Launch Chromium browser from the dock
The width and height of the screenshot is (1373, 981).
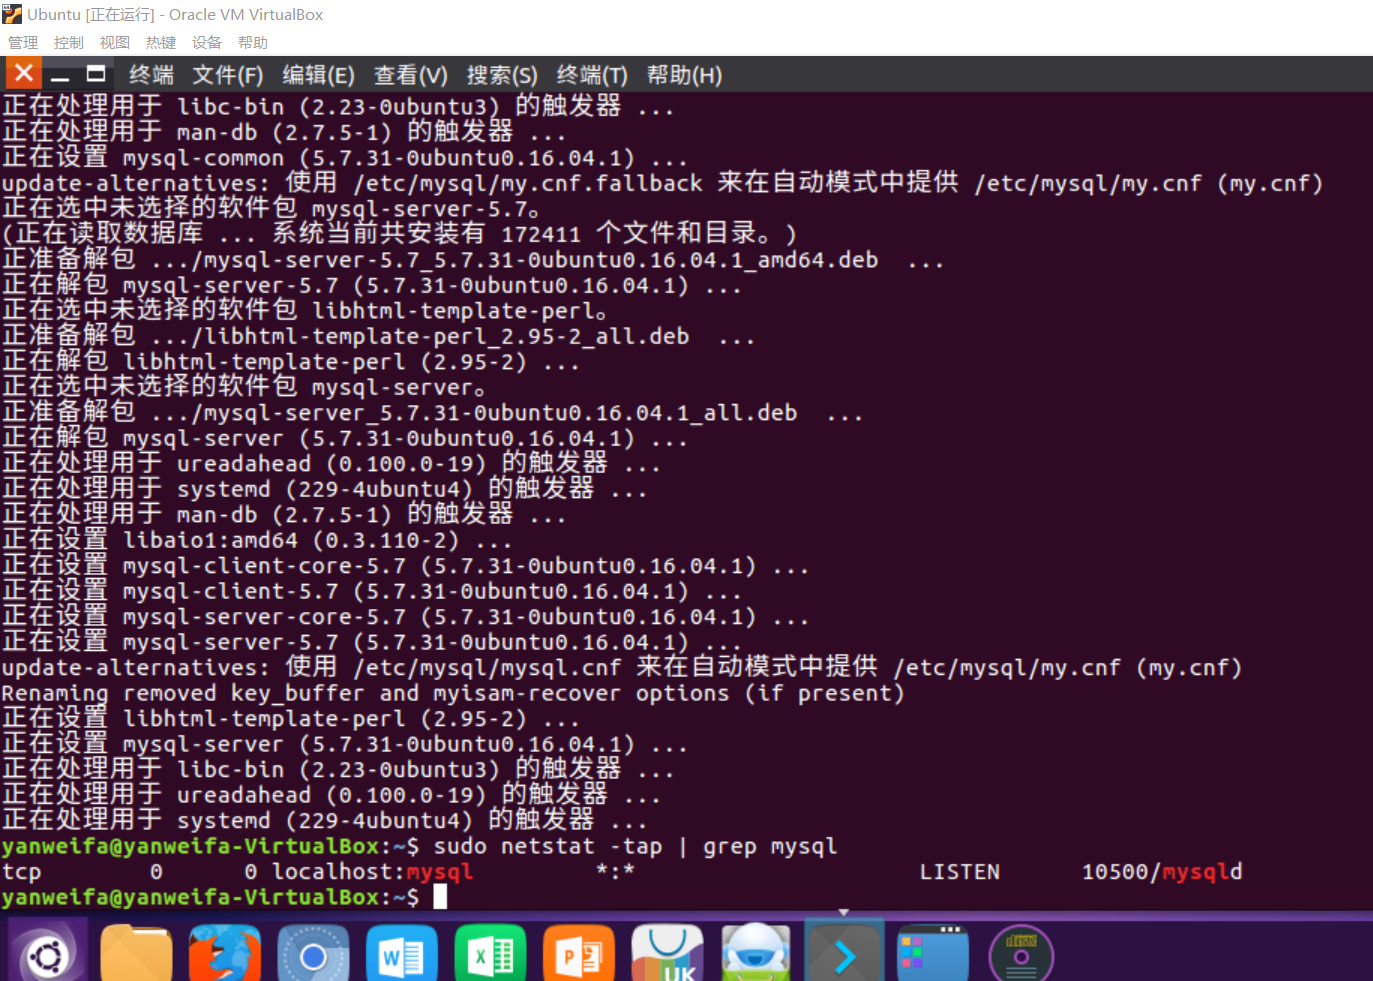click(313, 955)
